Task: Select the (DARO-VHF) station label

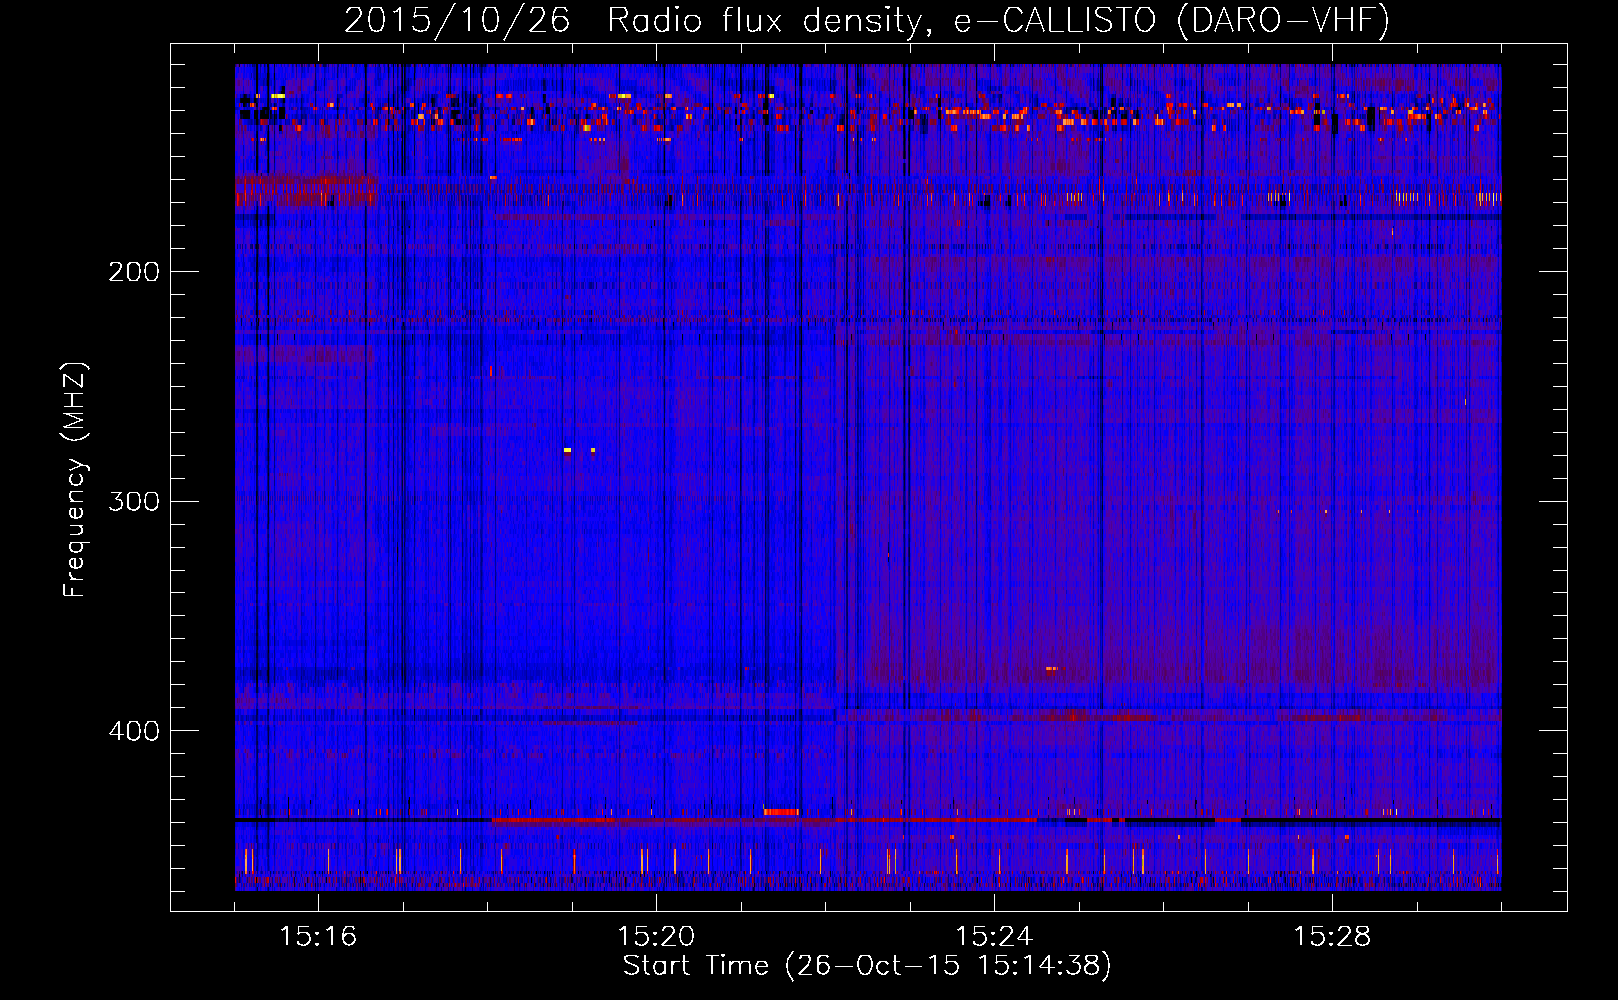Action: [x=1283, y=20]
